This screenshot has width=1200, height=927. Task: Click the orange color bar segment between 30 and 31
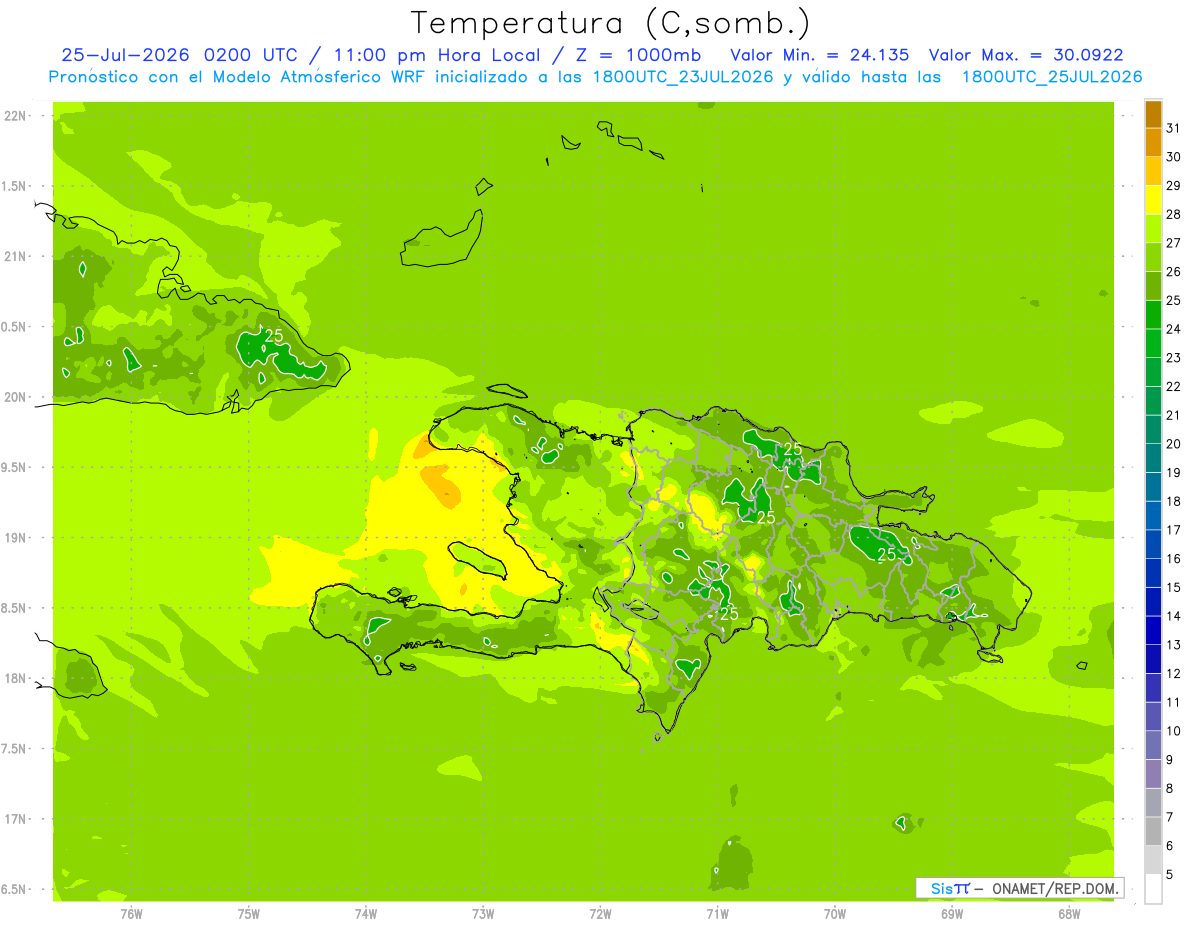tap(1153, 142)
